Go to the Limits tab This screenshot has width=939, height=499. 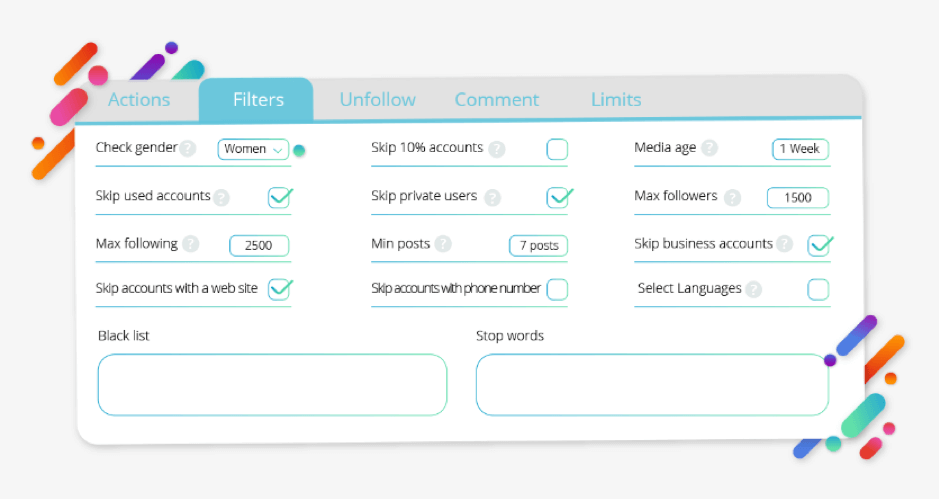click(616, 99)
